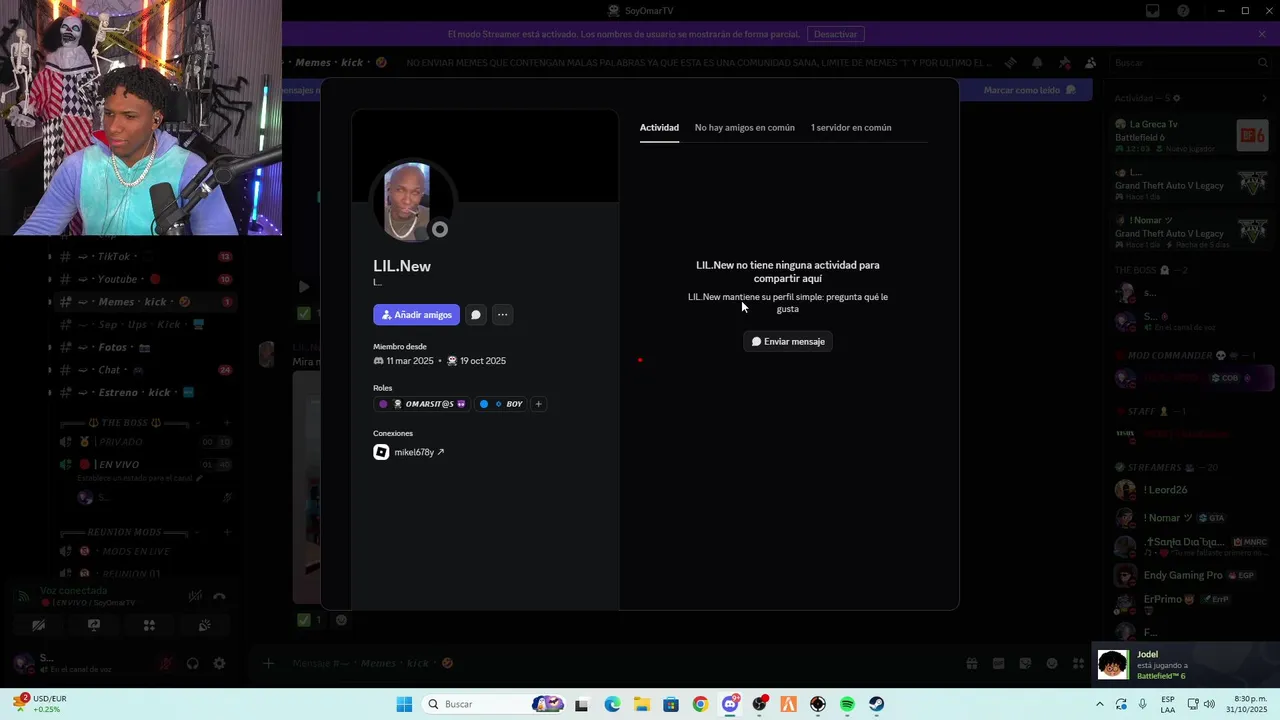Select the BOY role chip
The height and width of the screenshot is (720, 1280).
(501, 404)
